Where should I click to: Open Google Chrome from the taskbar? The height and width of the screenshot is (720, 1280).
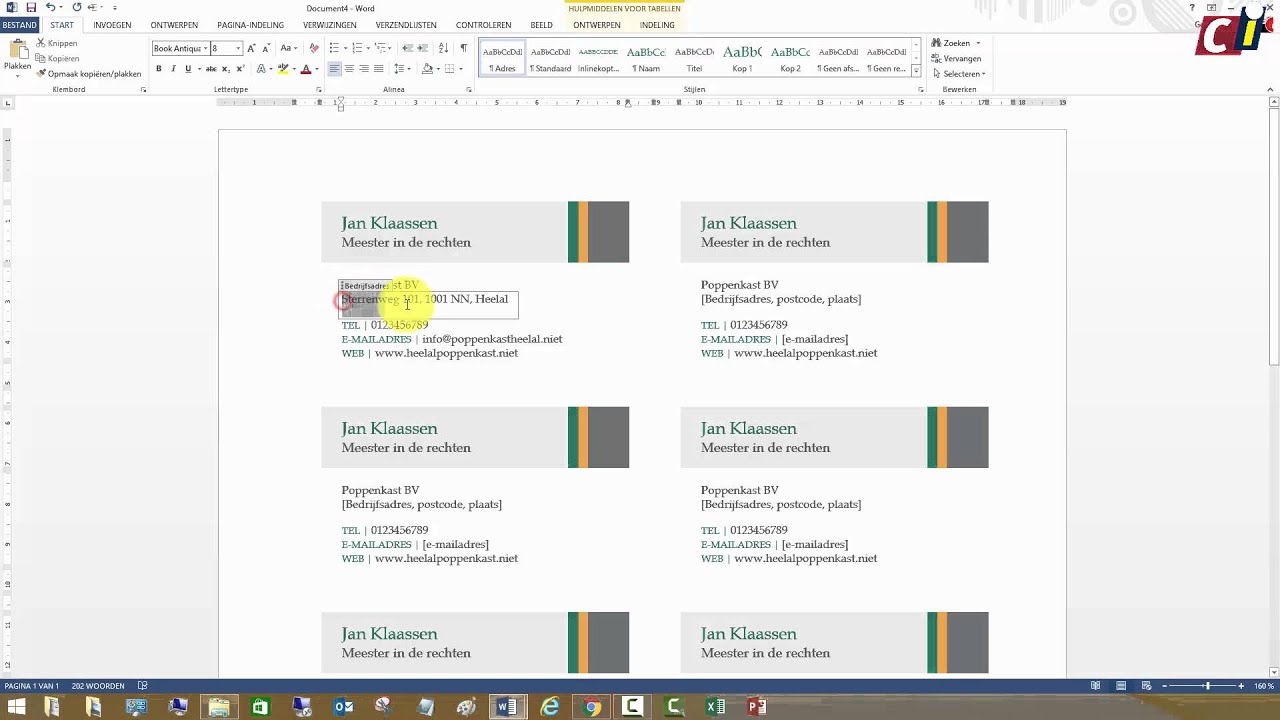(x=592, y=707)
